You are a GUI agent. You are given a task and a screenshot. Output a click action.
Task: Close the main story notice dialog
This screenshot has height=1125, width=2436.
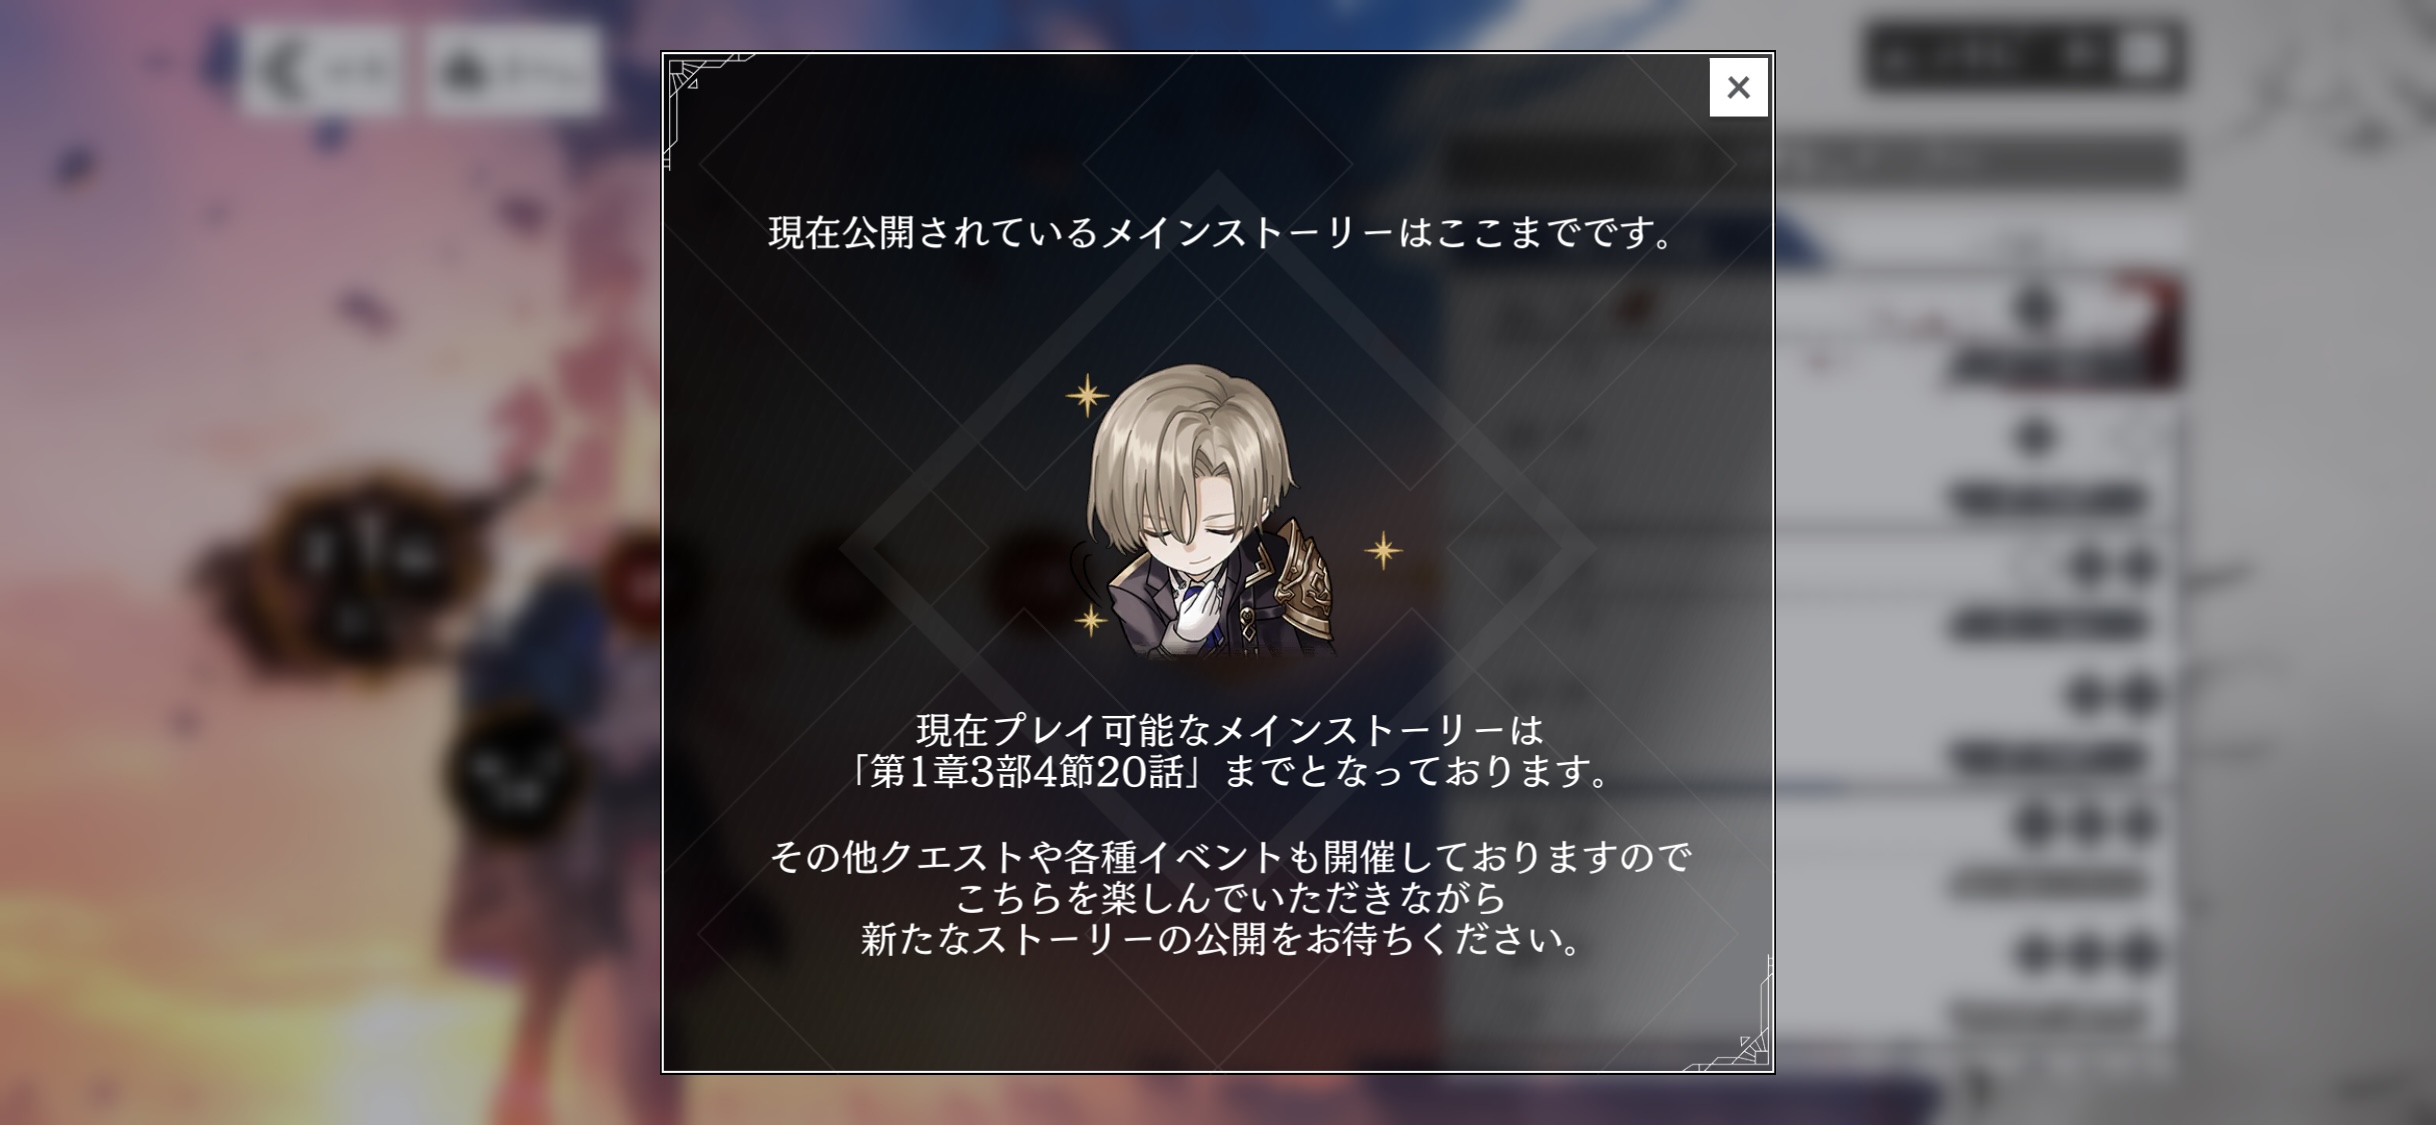tap(1738, 87)
